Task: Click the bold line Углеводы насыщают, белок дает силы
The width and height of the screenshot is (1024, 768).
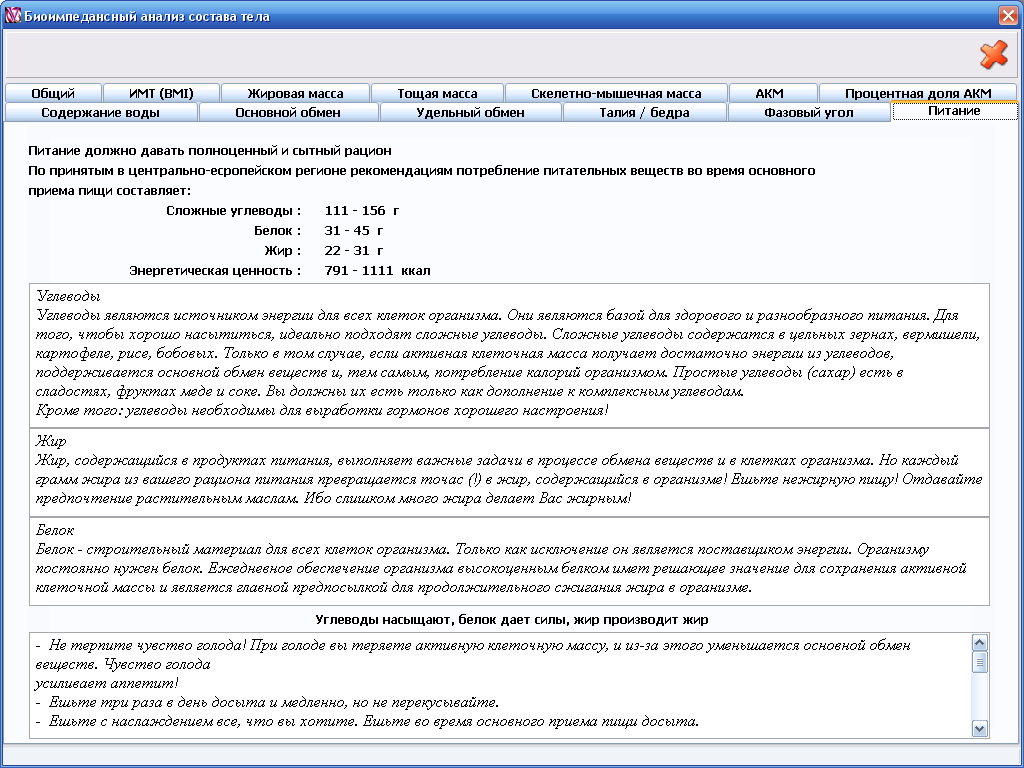Action: (x=511, y=619)
